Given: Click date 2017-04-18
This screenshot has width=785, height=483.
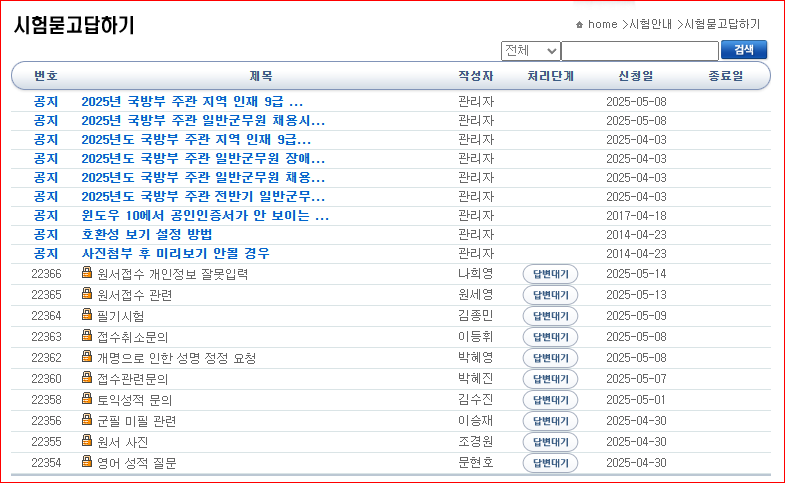Looking at the screenshot, I should [x=636, y=216].
